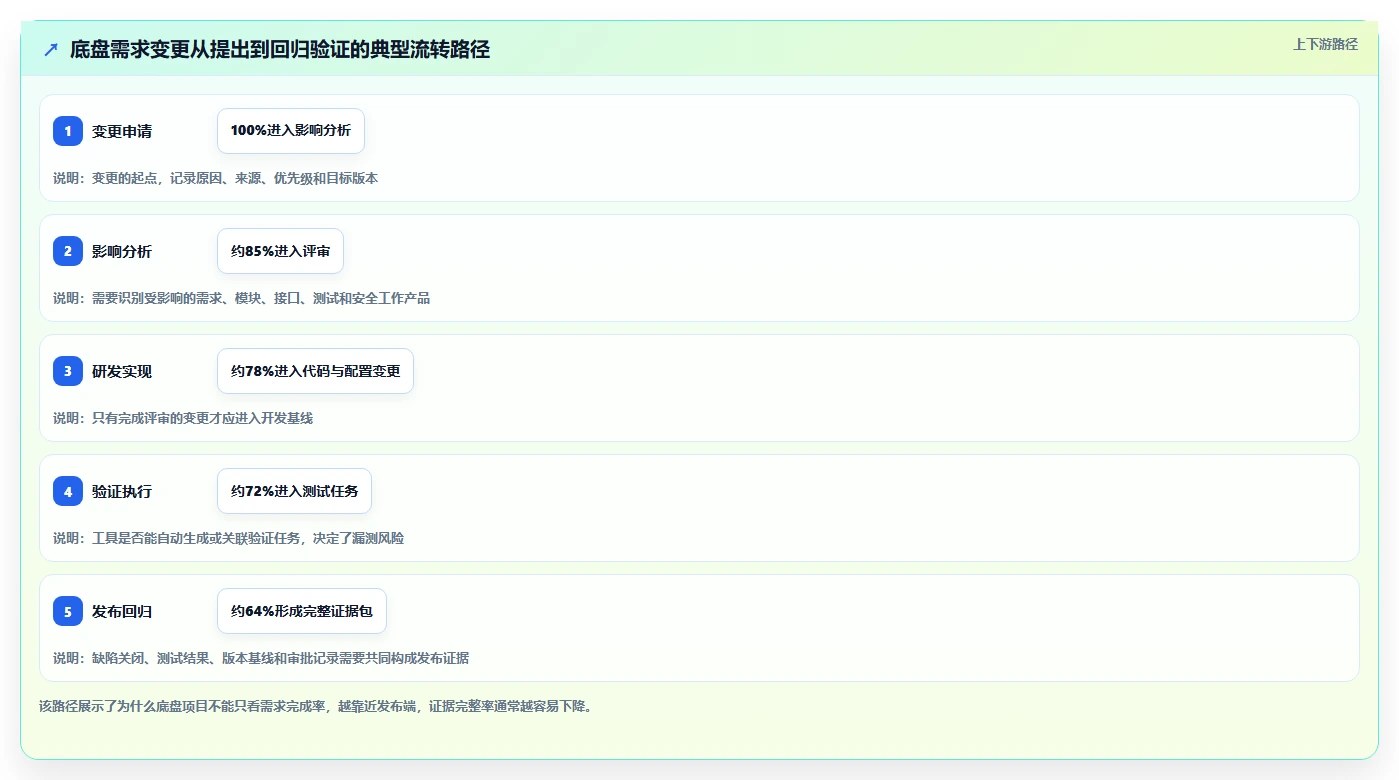The width and height of the screenshot is (1399, 780).
Task: Select step number 3 badge
Action: click(x=68, y=371)
